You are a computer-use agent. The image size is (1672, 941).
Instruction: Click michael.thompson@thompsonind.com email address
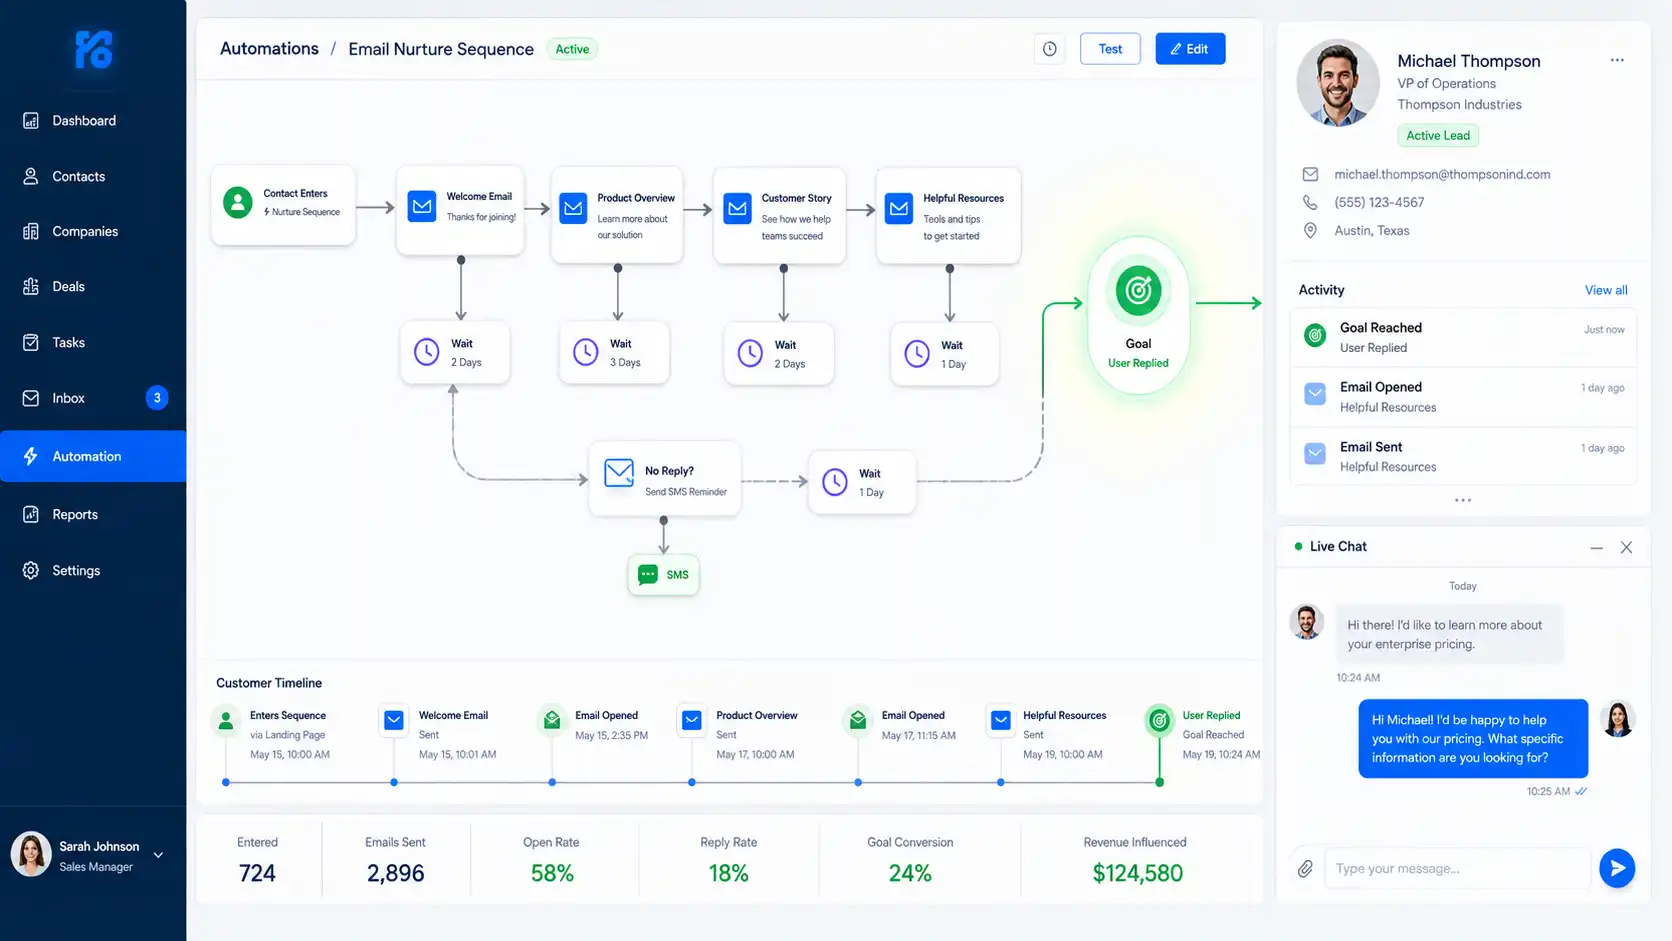pos(1442,174)
